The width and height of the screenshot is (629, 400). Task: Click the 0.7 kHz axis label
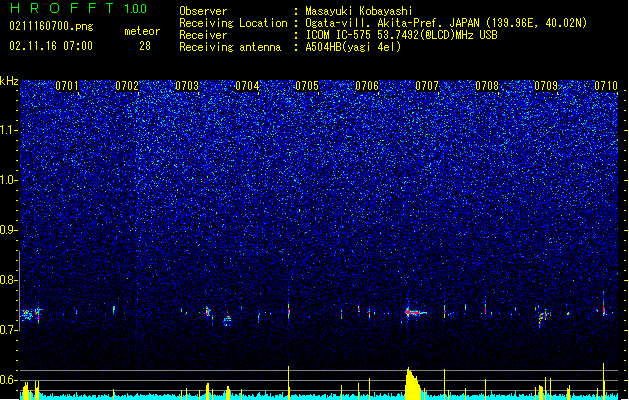coord(8,330)
